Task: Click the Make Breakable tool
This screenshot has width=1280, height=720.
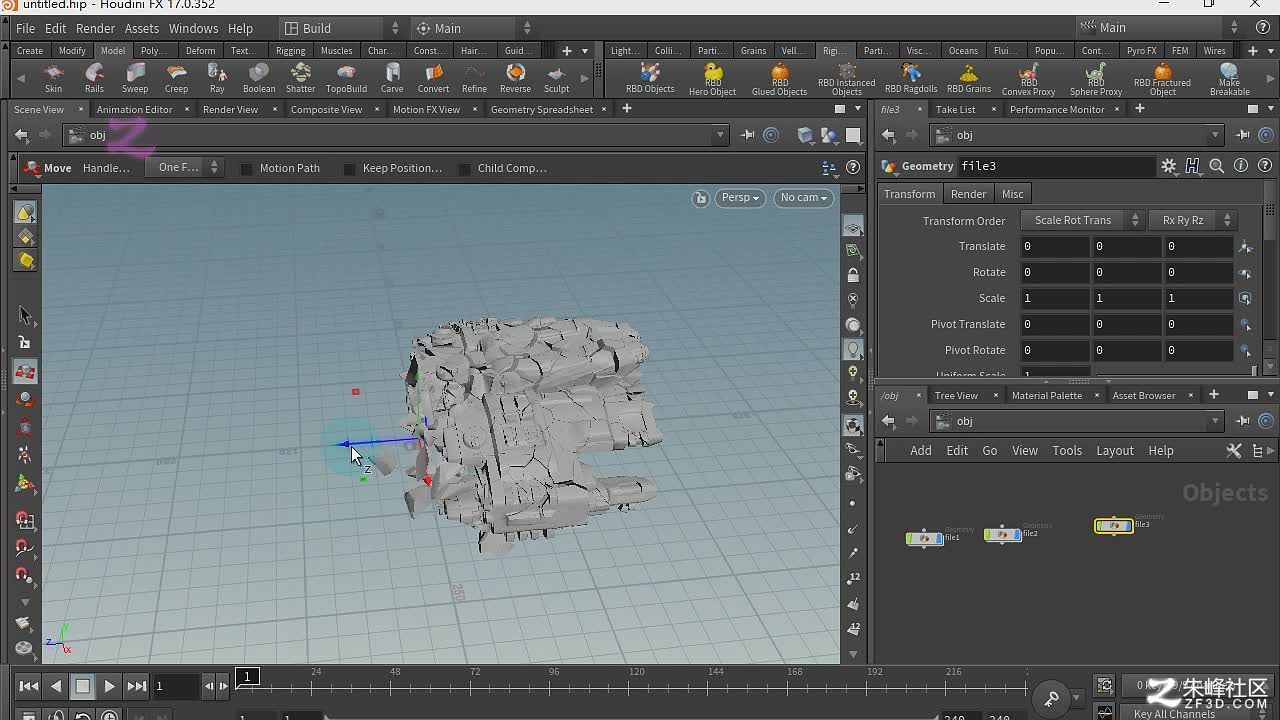Action: coord(1229,79)
